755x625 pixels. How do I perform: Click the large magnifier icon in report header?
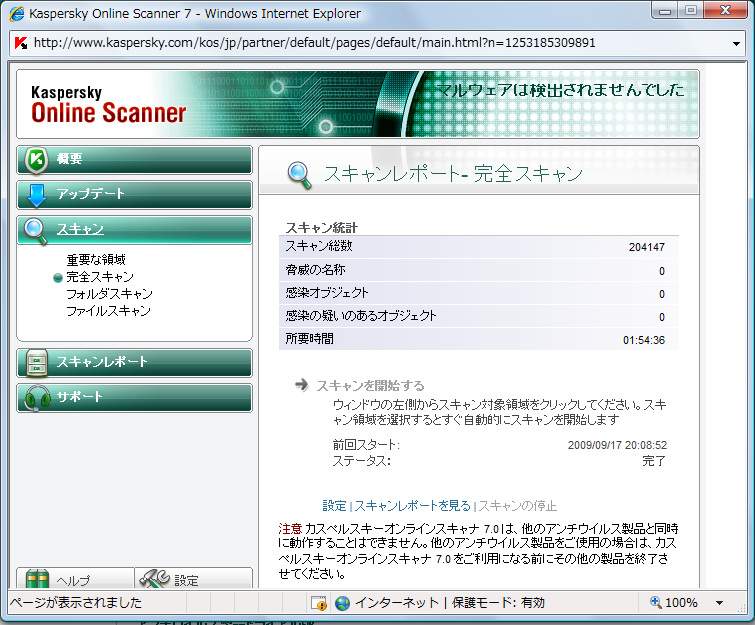coord(299,175)
